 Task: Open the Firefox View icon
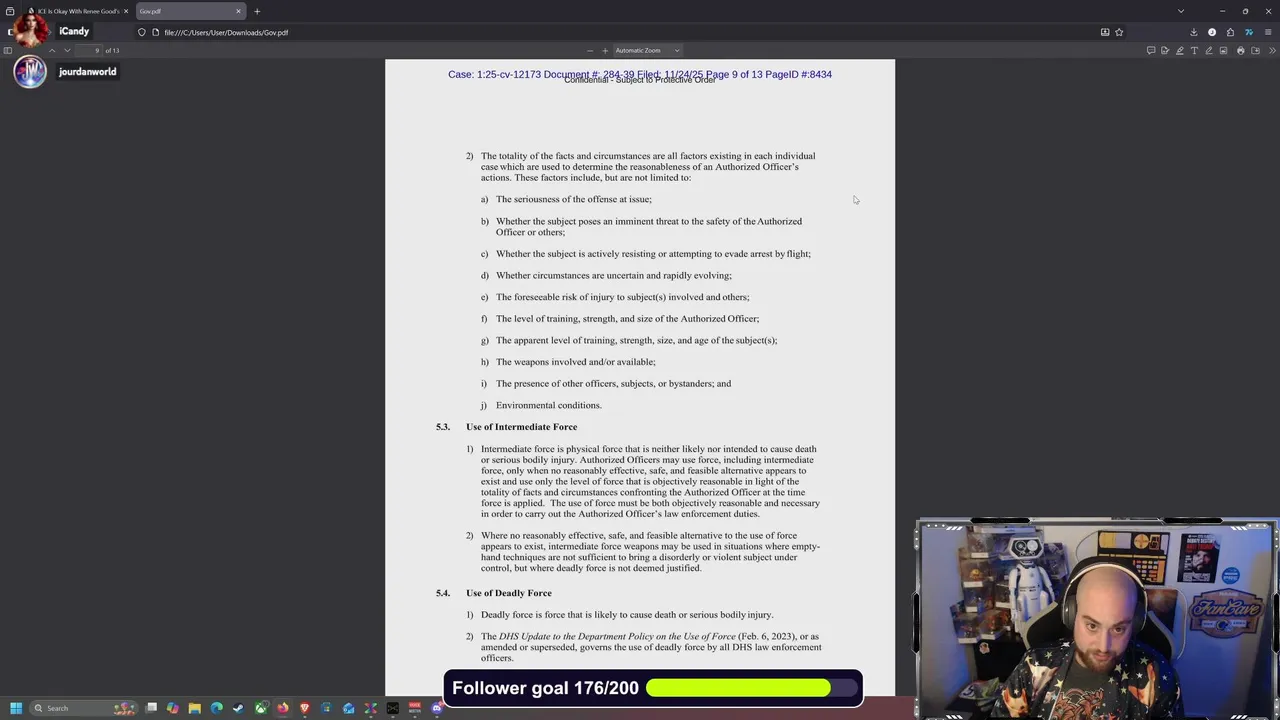click(x=10, y=11)
